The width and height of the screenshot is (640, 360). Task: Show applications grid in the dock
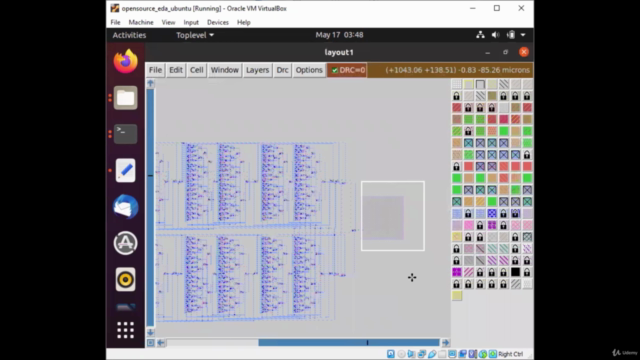tap(125, 330)
